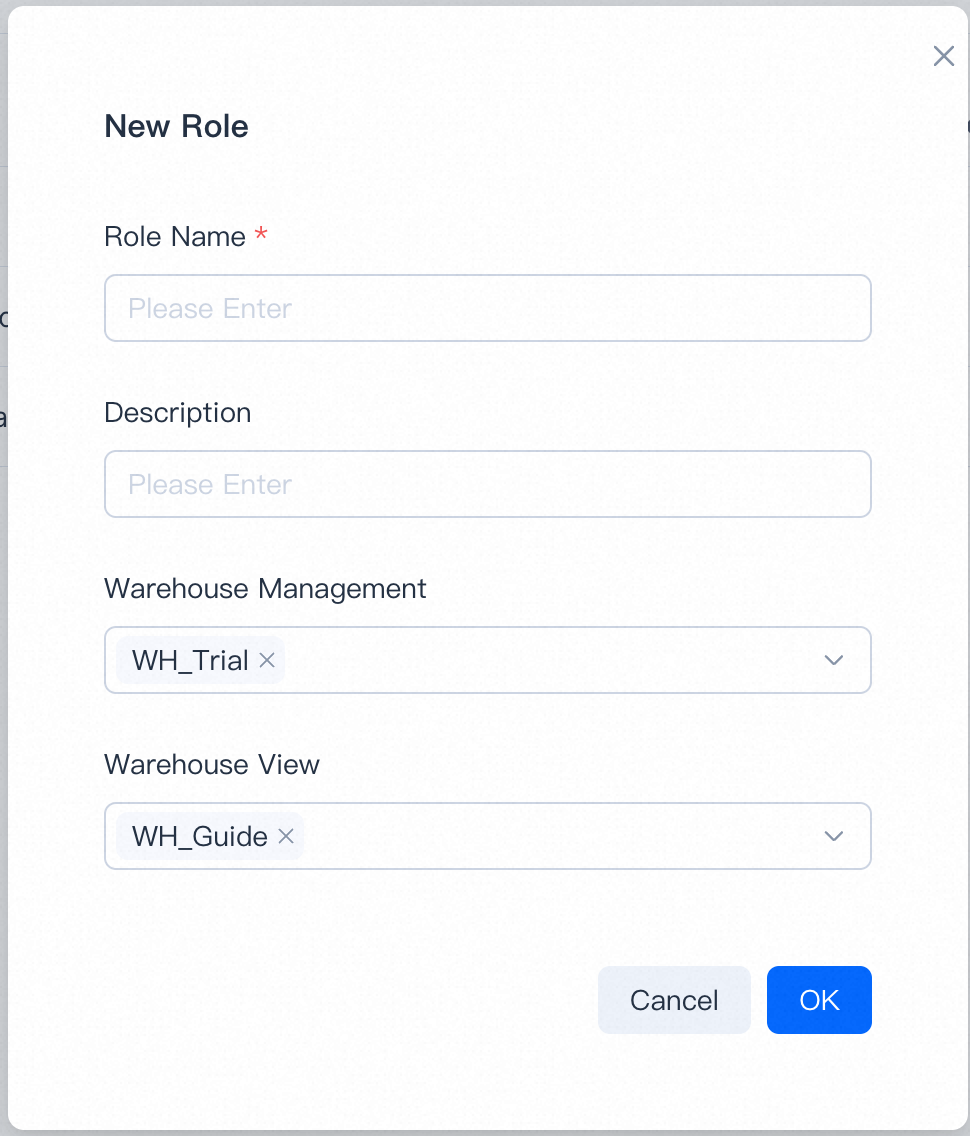Expand the Warehouse View dropdown arrow
The width and height of the screenshot is (970, 1136).
(833, 836)
